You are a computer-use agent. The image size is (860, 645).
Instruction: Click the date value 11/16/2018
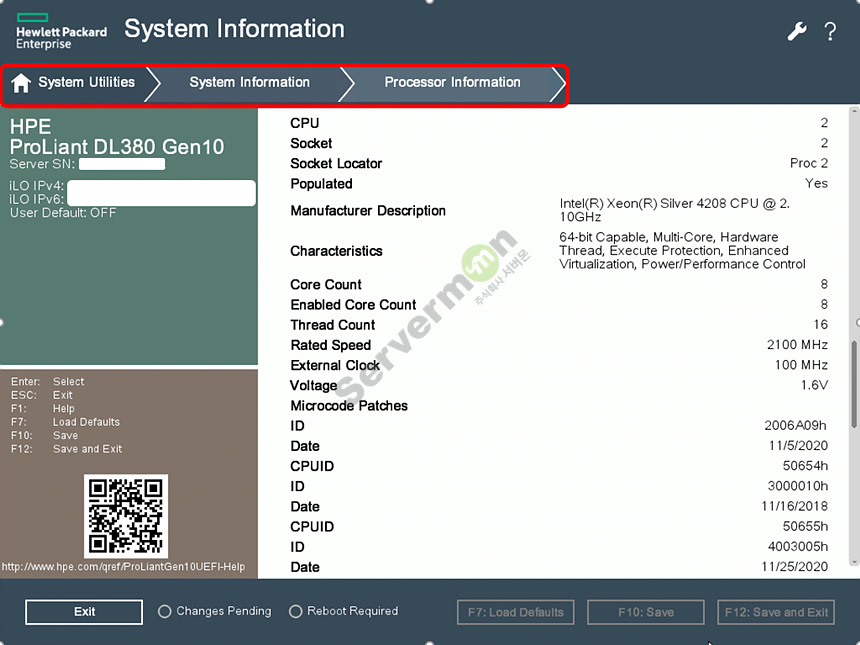point(795,506)
